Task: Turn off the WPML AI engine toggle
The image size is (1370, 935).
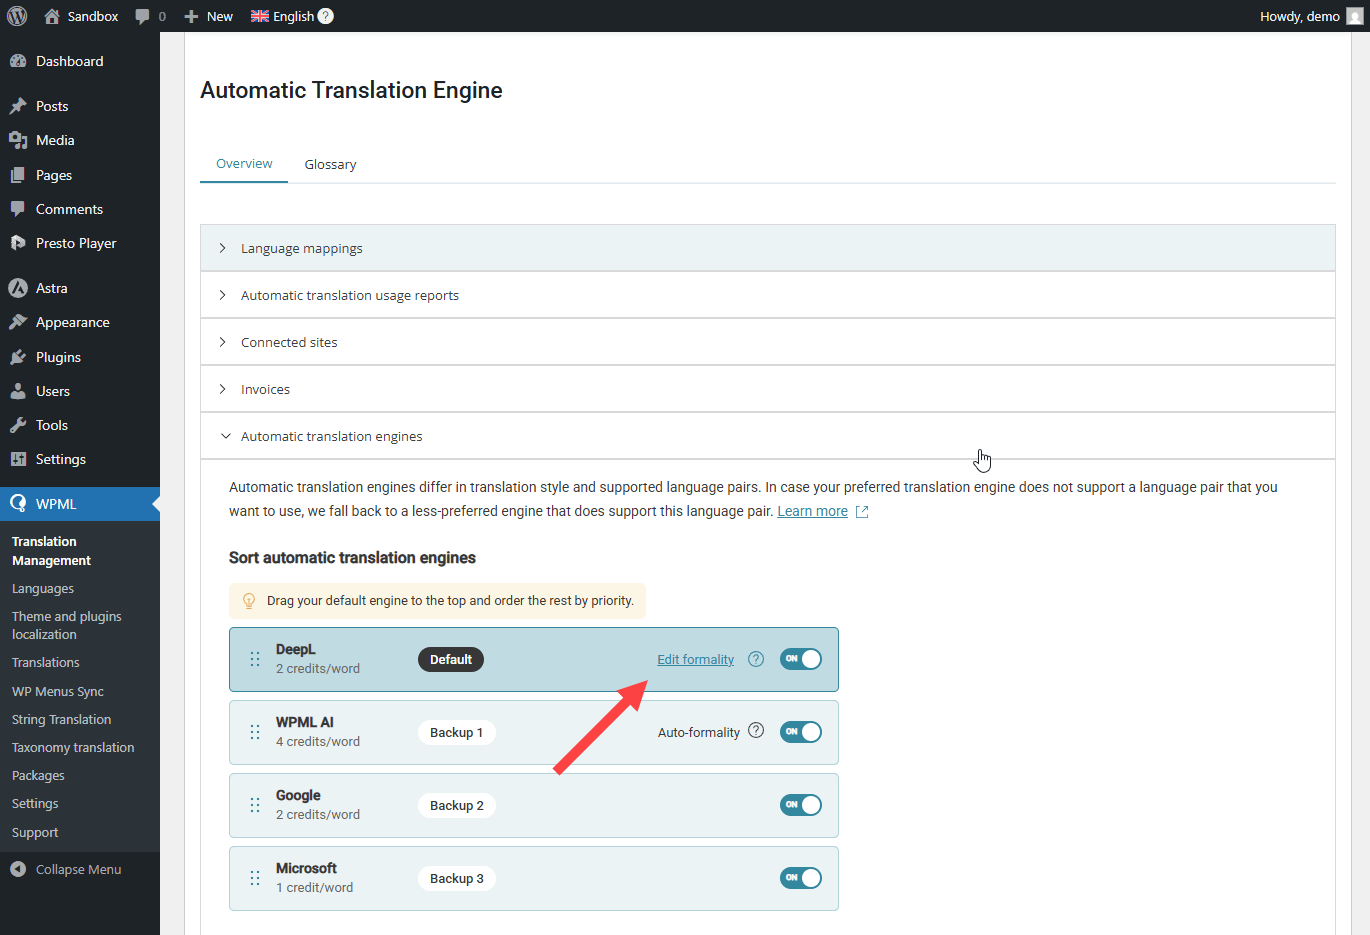Action: (801, 732)
